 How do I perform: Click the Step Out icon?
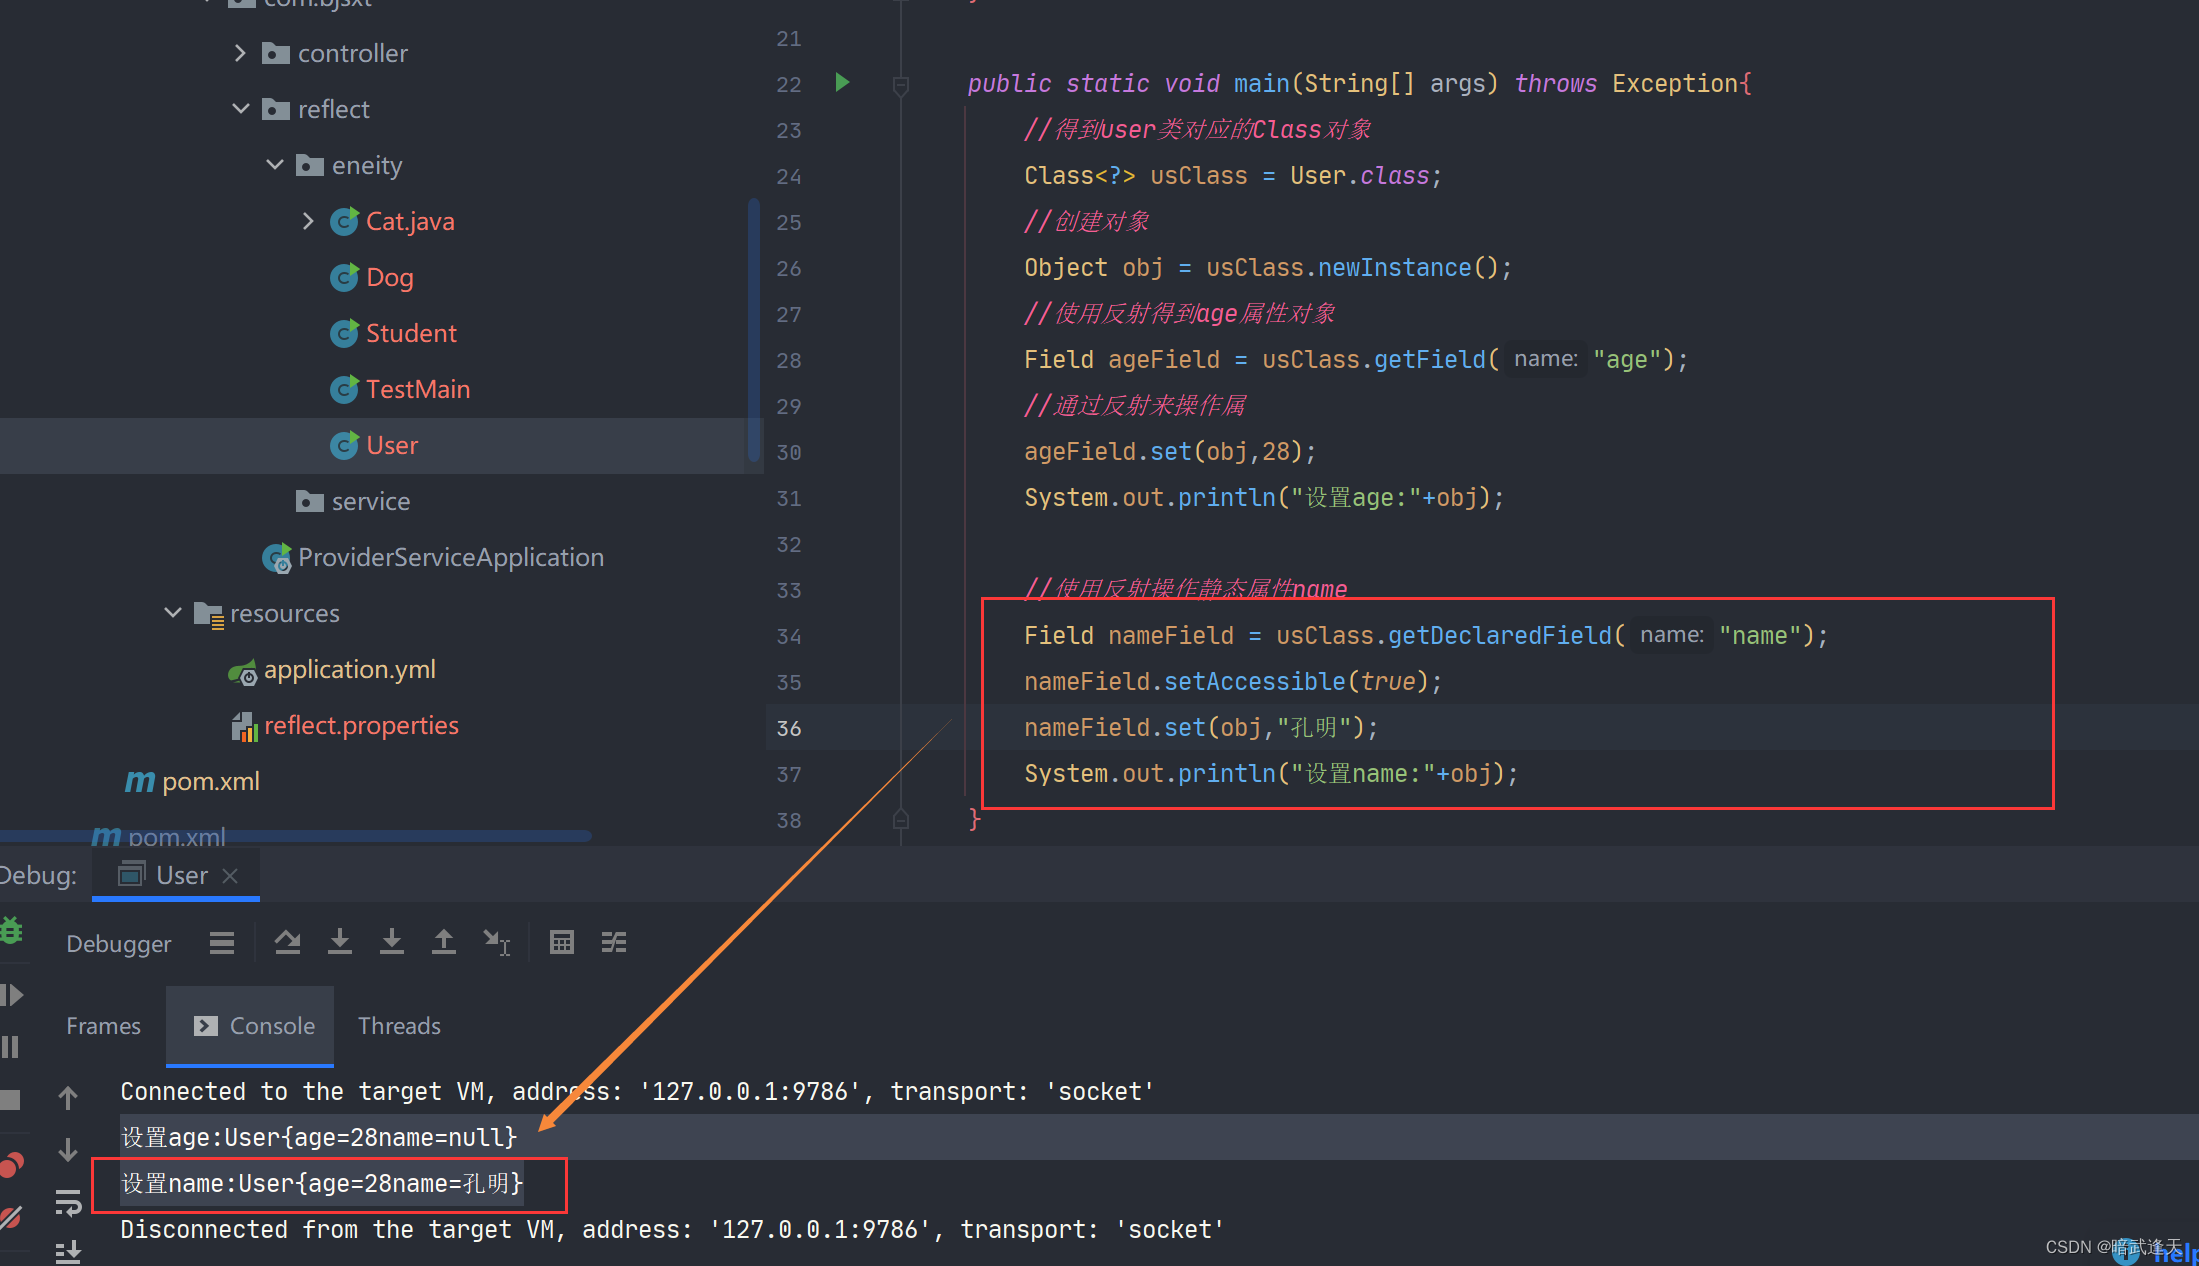(x=443, y=942)
